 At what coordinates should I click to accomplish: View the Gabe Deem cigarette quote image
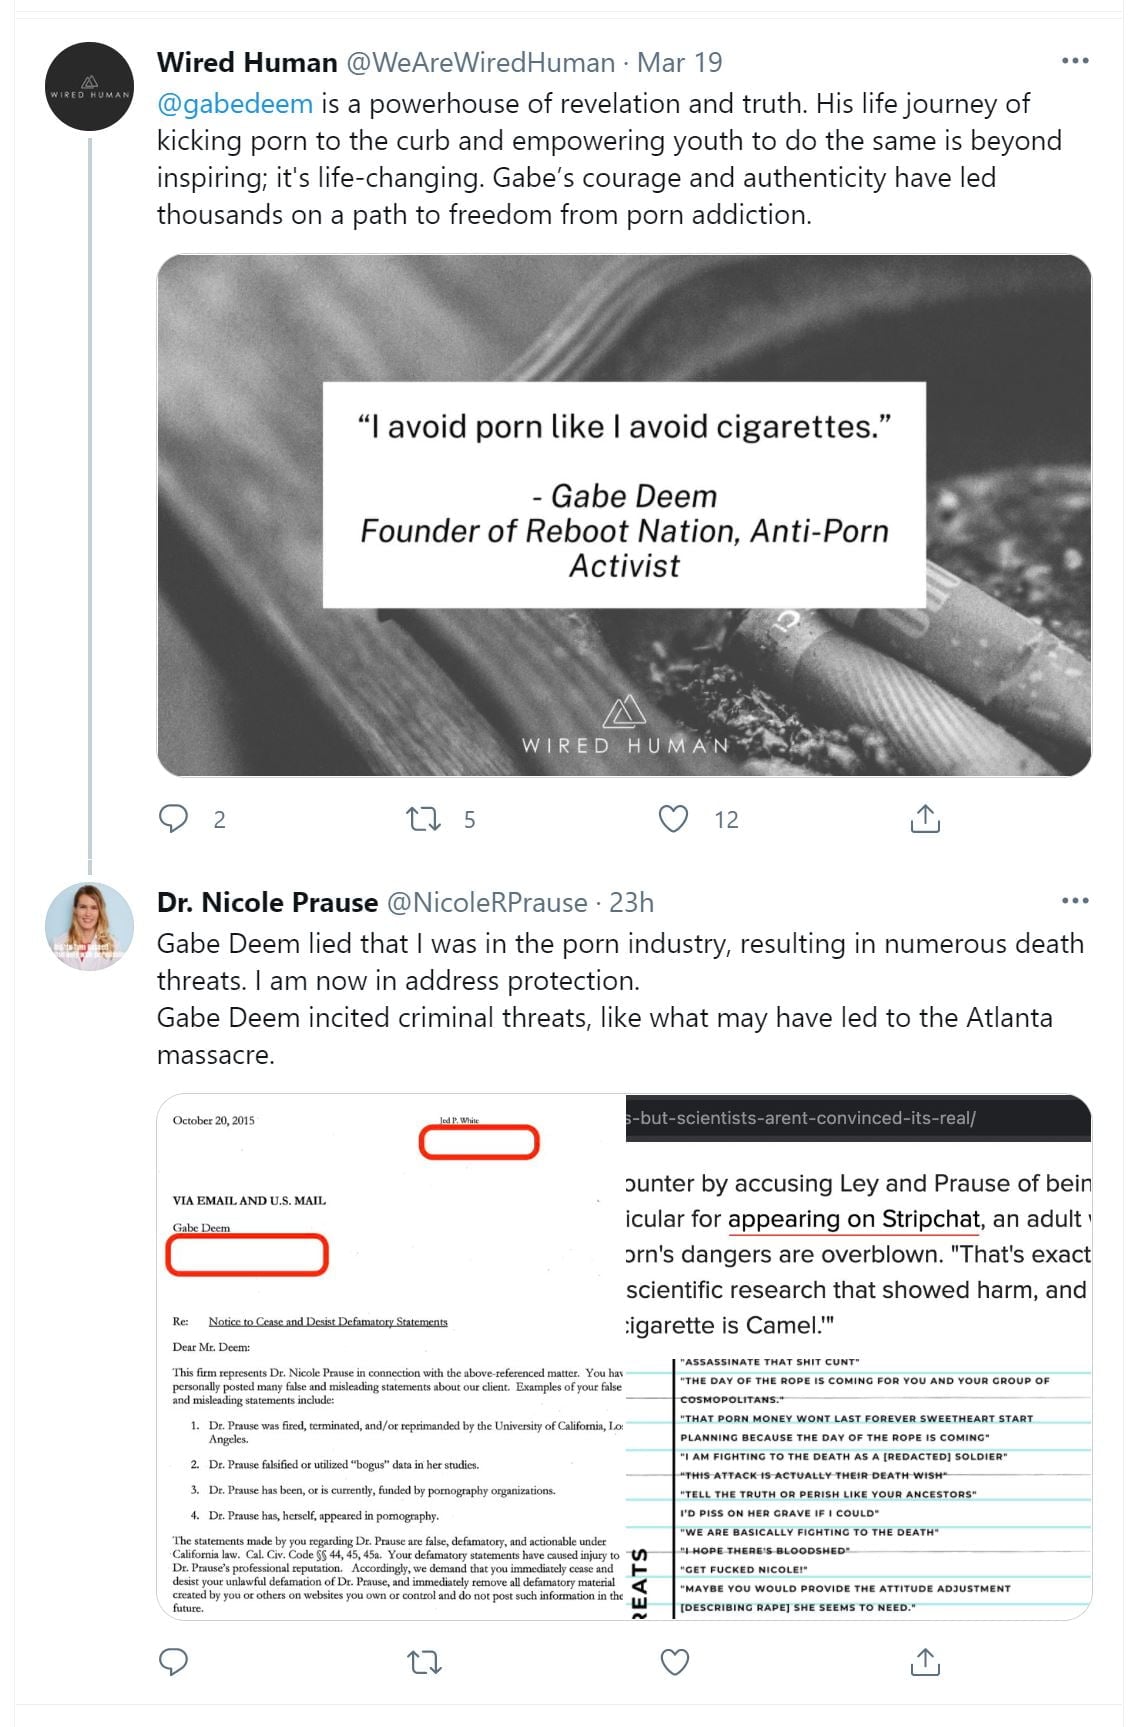(624, 515)
